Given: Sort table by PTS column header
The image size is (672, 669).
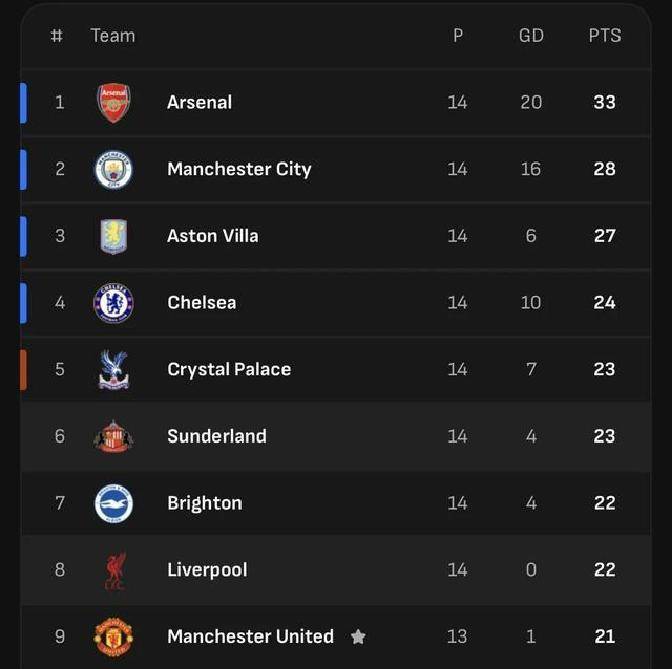Looking at the screenshot, I should coord(604,35).
